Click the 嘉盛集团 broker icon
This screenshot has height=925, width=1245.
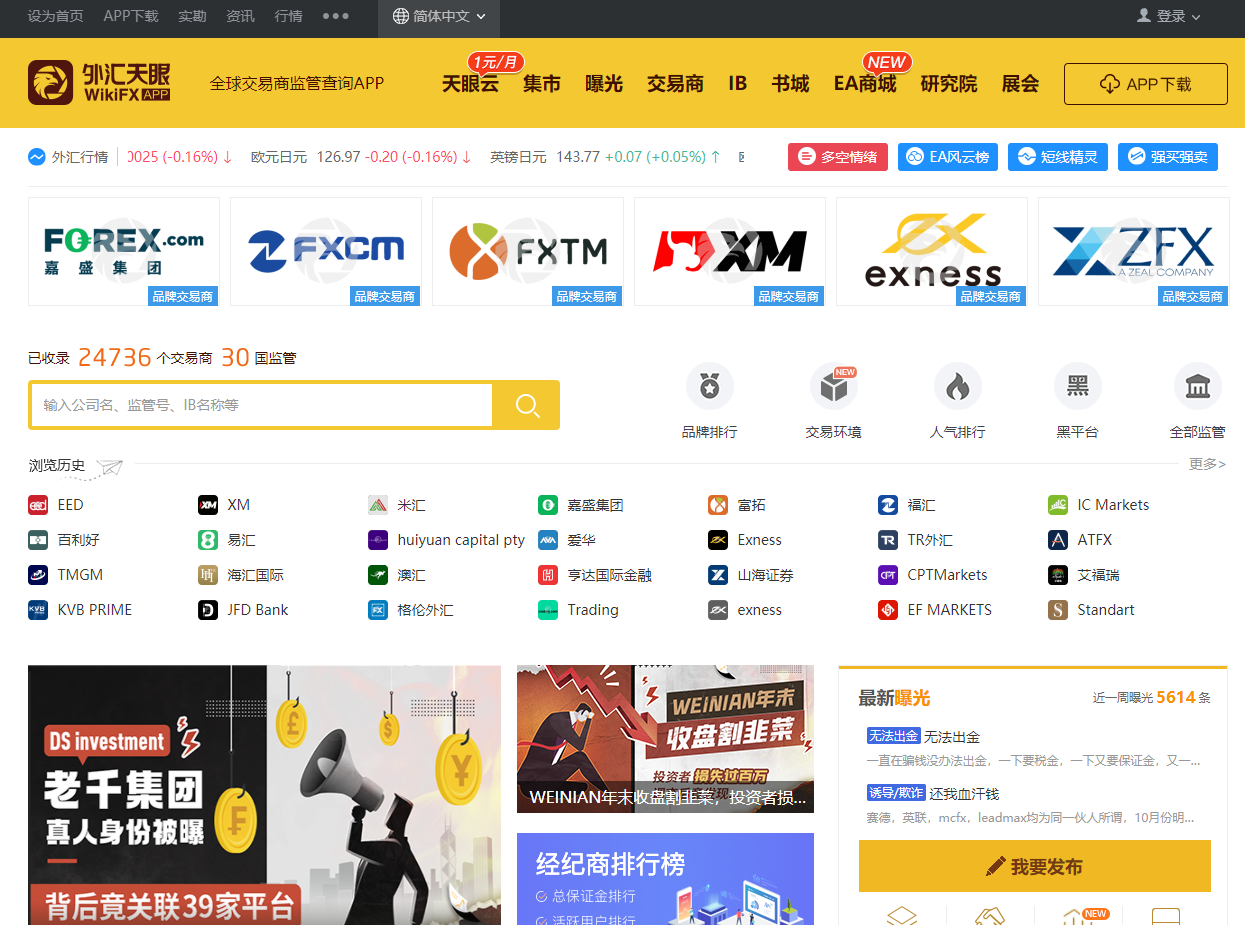click(548, 505)
